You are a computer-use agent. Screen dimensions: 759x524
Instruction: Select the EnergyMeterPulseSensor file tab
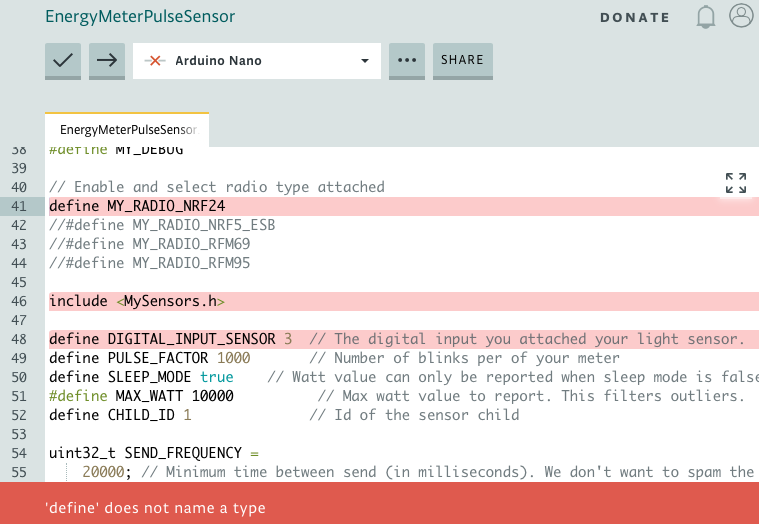[127, 130]
